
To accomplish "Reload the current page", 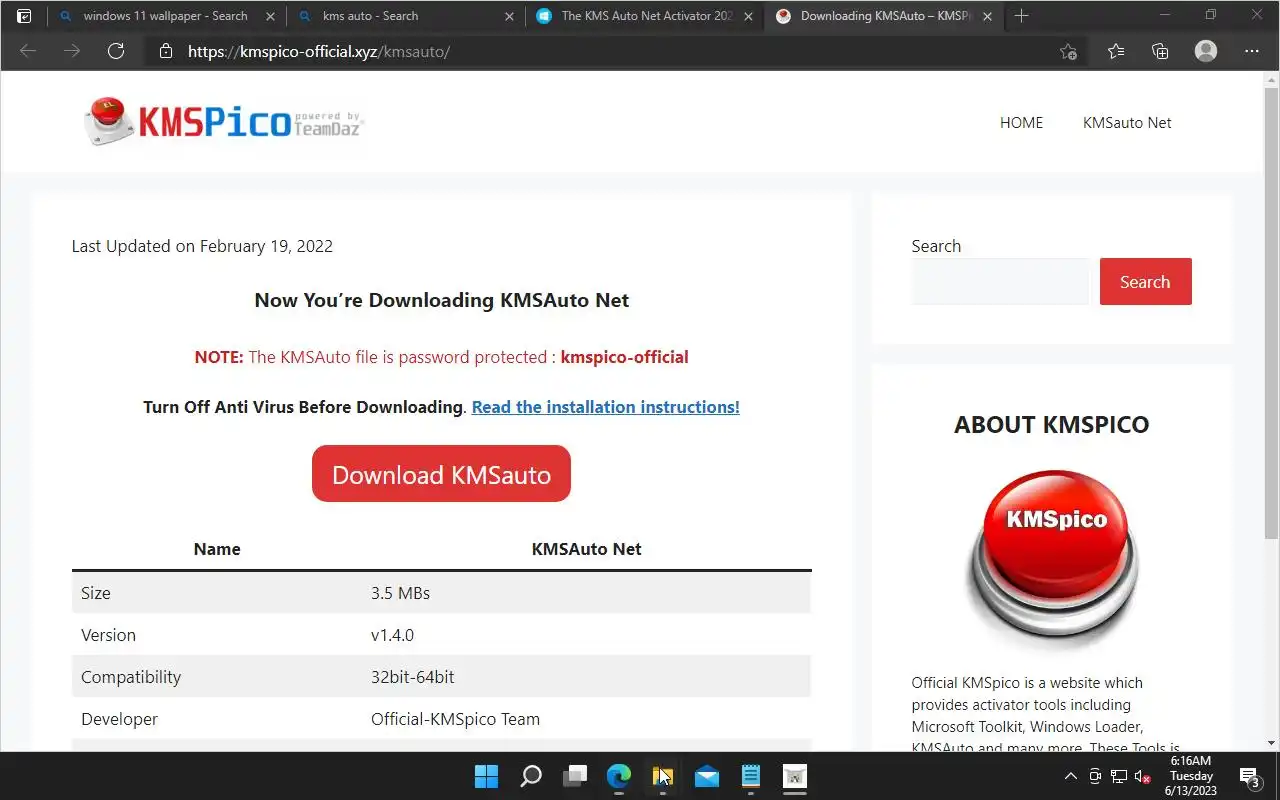I will coord(116,51).
